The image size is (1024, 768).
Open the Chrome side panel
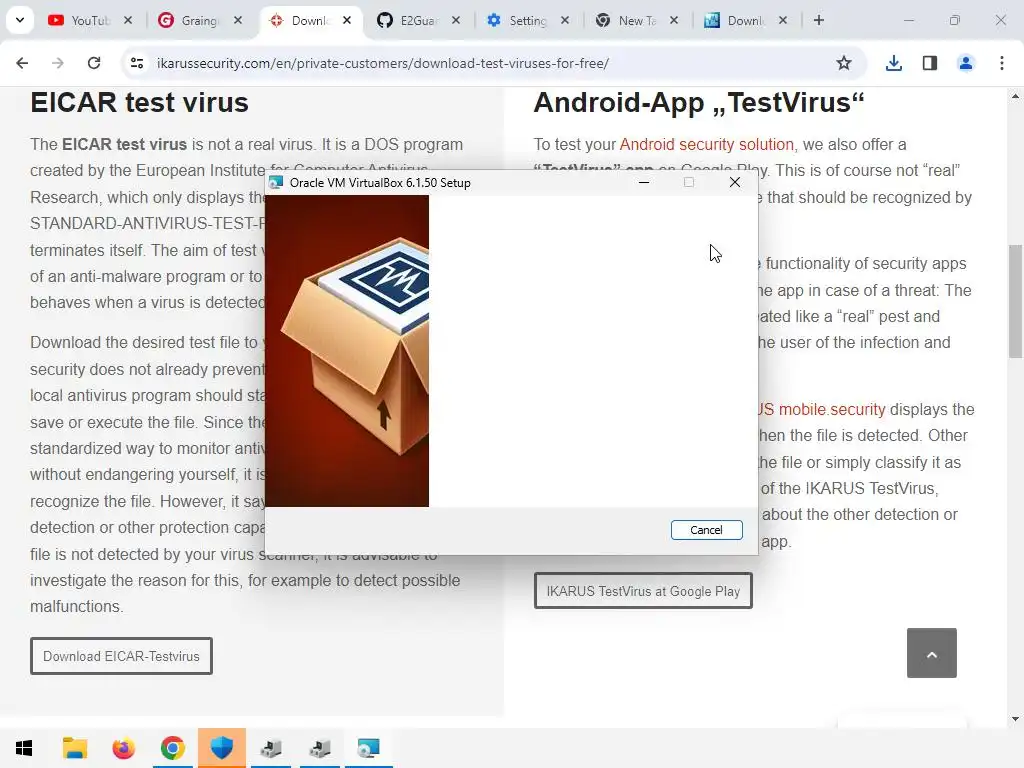(930, 63)
